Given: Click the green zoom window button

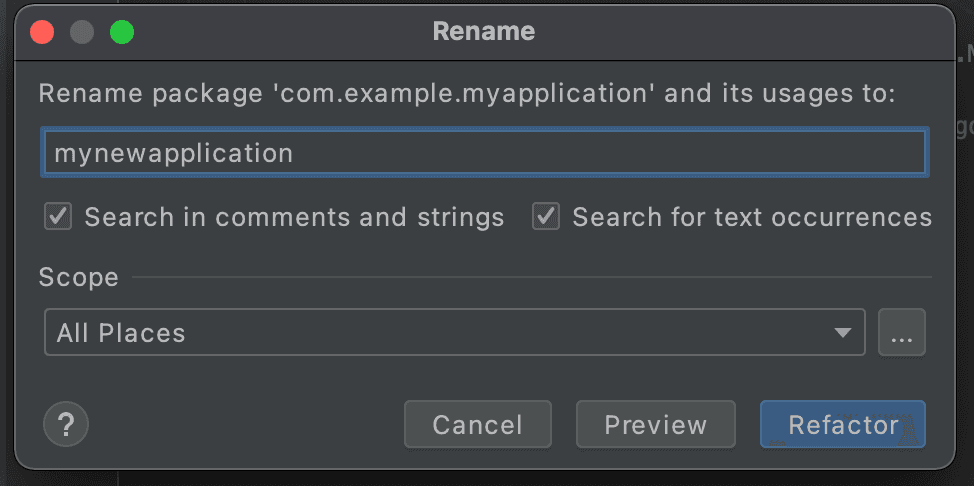Looking at the screenshot, I should [122, 32].
